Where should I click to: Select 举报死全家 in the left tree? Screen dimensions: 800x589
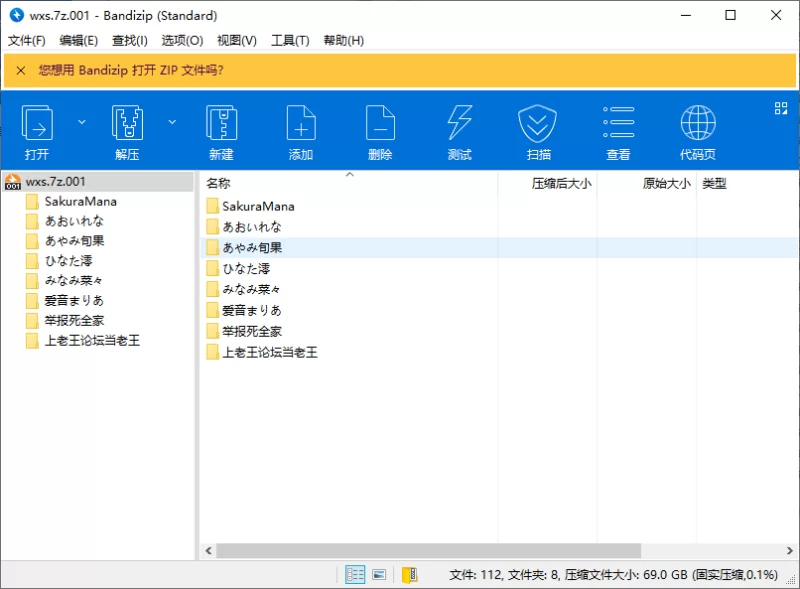(x=74, y=321)
